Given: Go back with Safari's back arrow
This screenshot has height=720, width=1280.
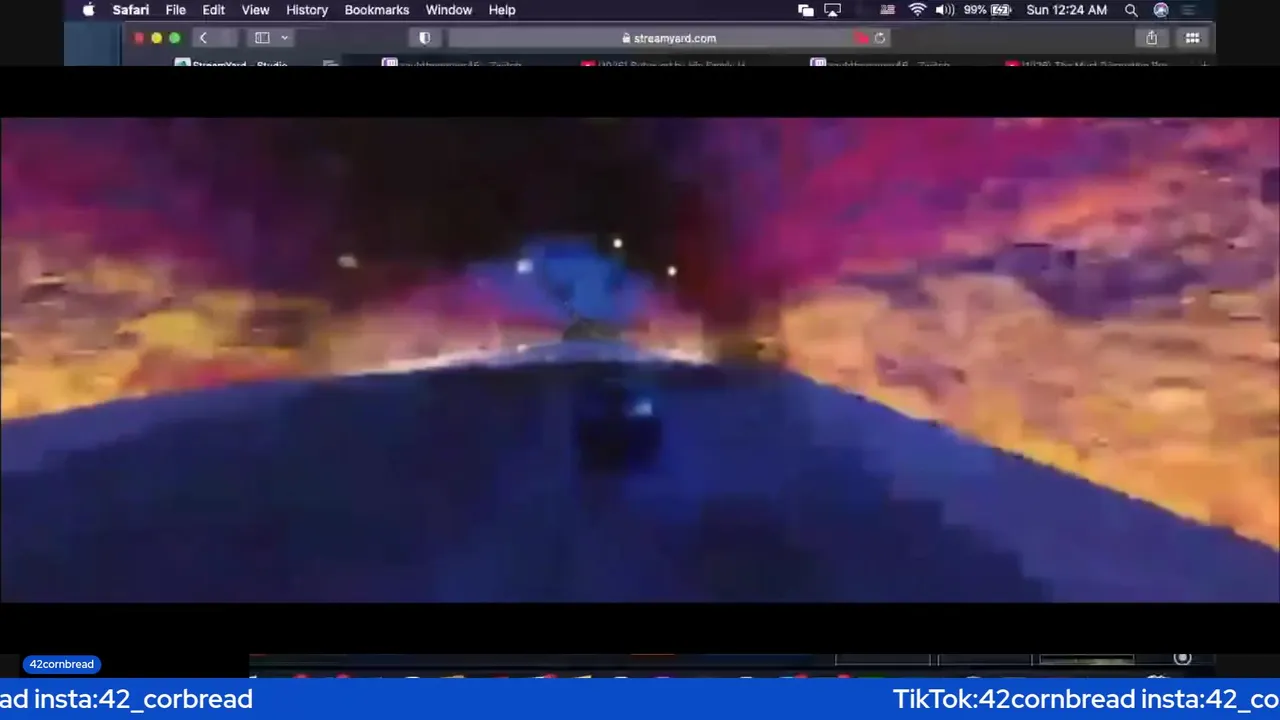Looking at the screenshot, I should click(x=203, y=38).
